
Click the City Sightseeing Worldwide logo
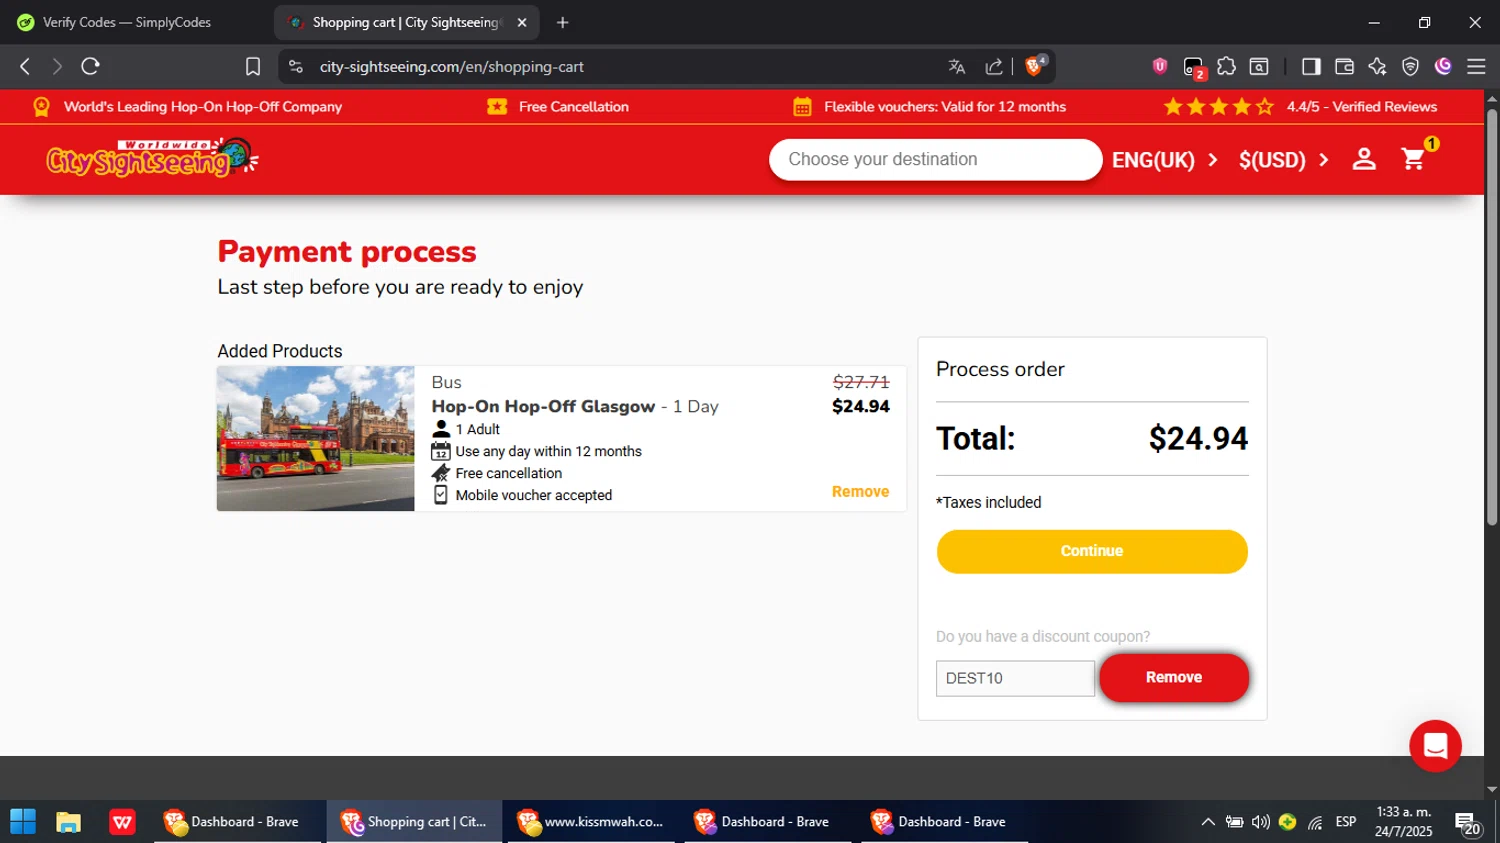pyautogui.click(x=152, y=158)
